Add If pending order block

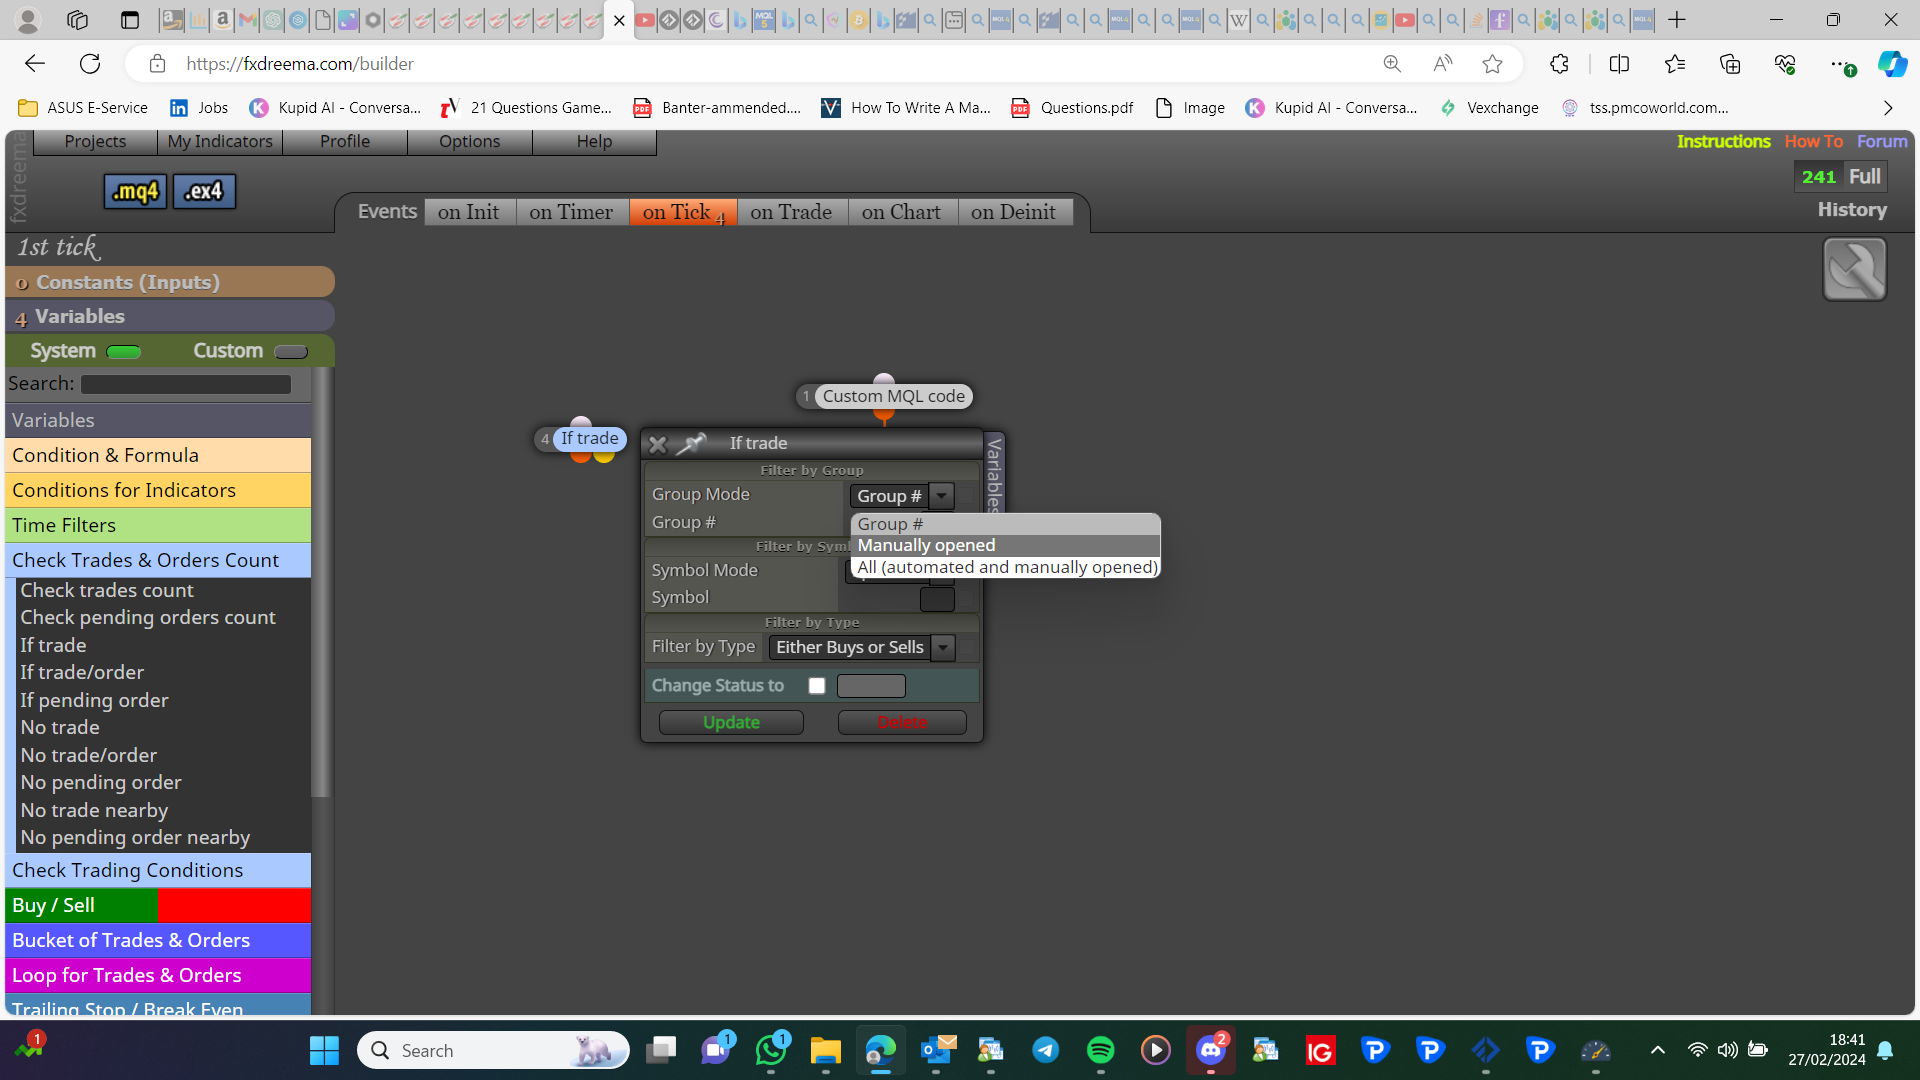[x=94, y=700]
